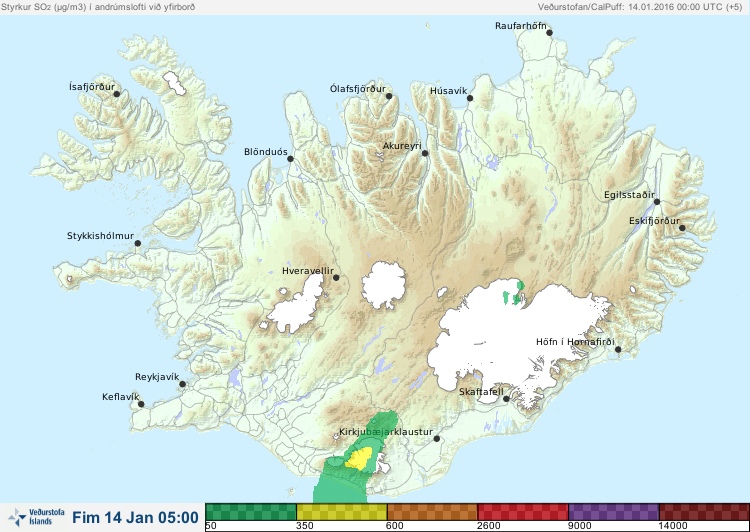750x532 pixels.
Task: Click the Höfn í Hornafirði station dot
Action: click(618, 350)
